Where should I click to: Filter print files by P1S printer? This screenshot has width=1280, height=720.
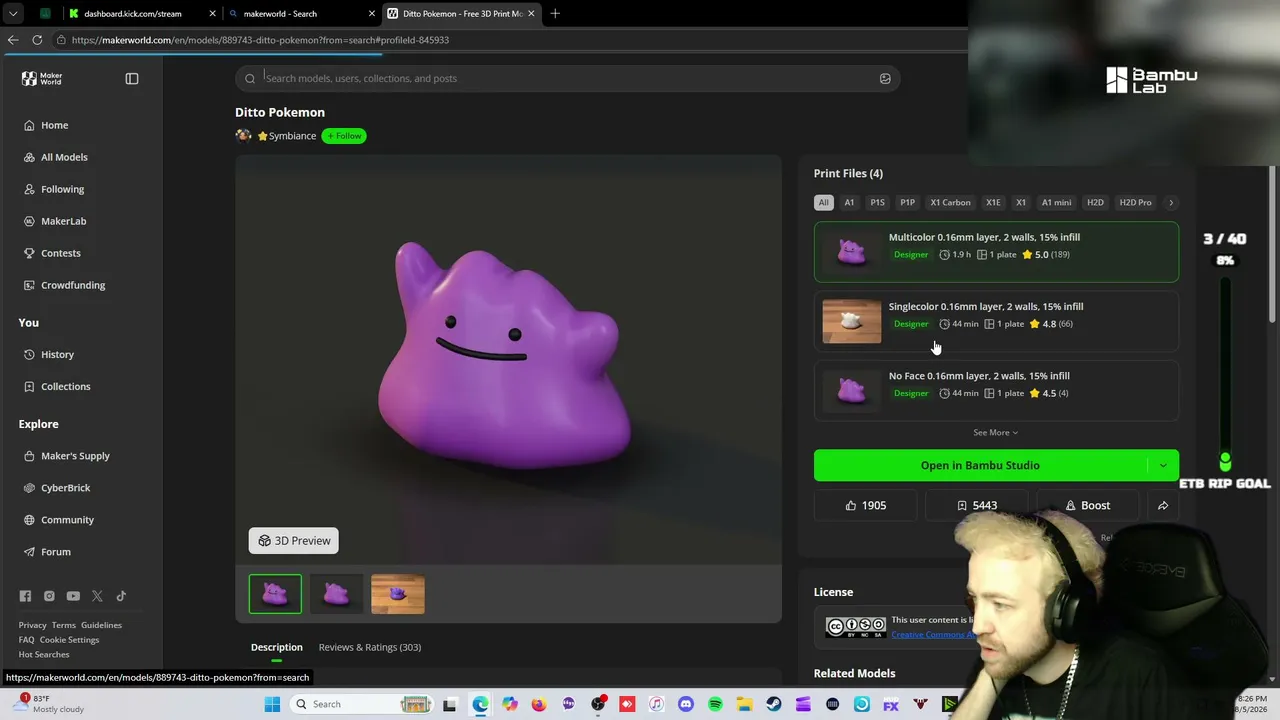[877, 202]
